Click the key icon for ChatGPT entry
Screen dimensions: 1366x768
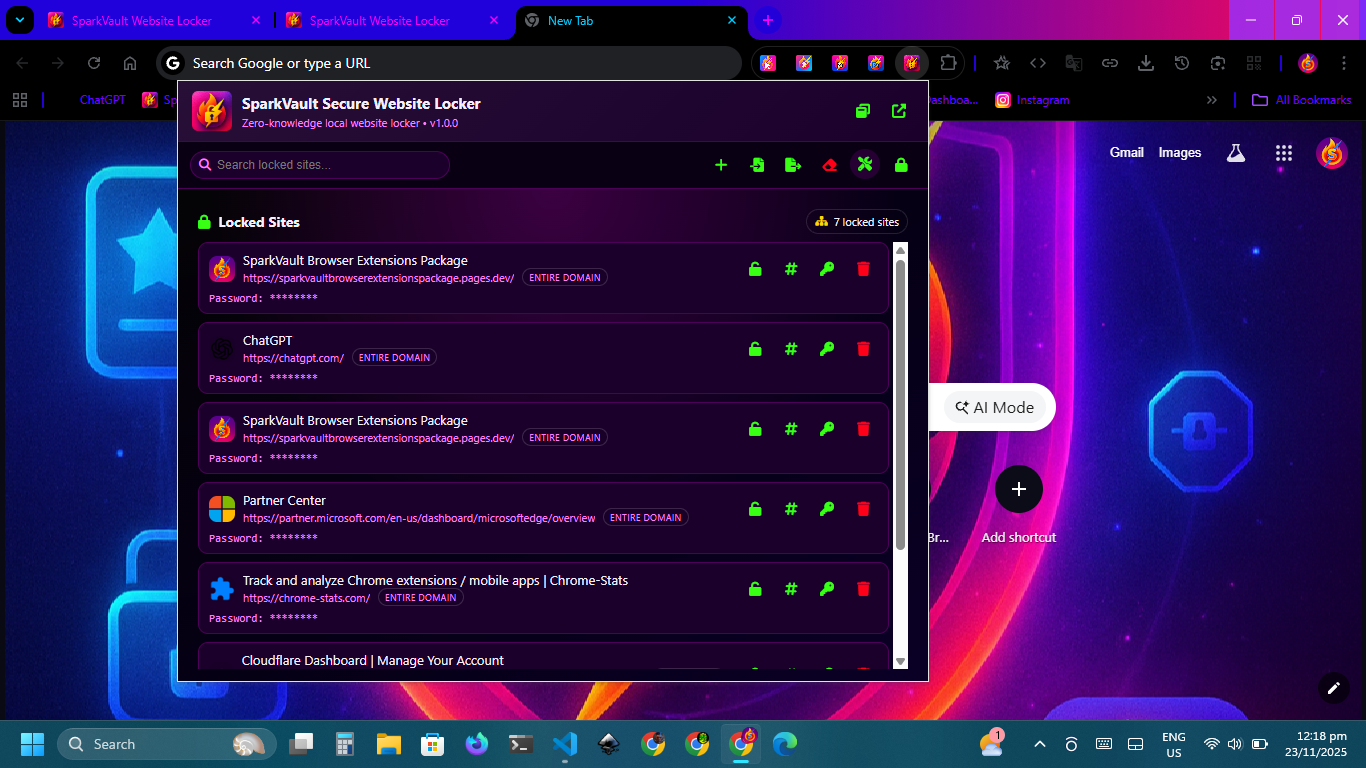(x=827, y=349)
